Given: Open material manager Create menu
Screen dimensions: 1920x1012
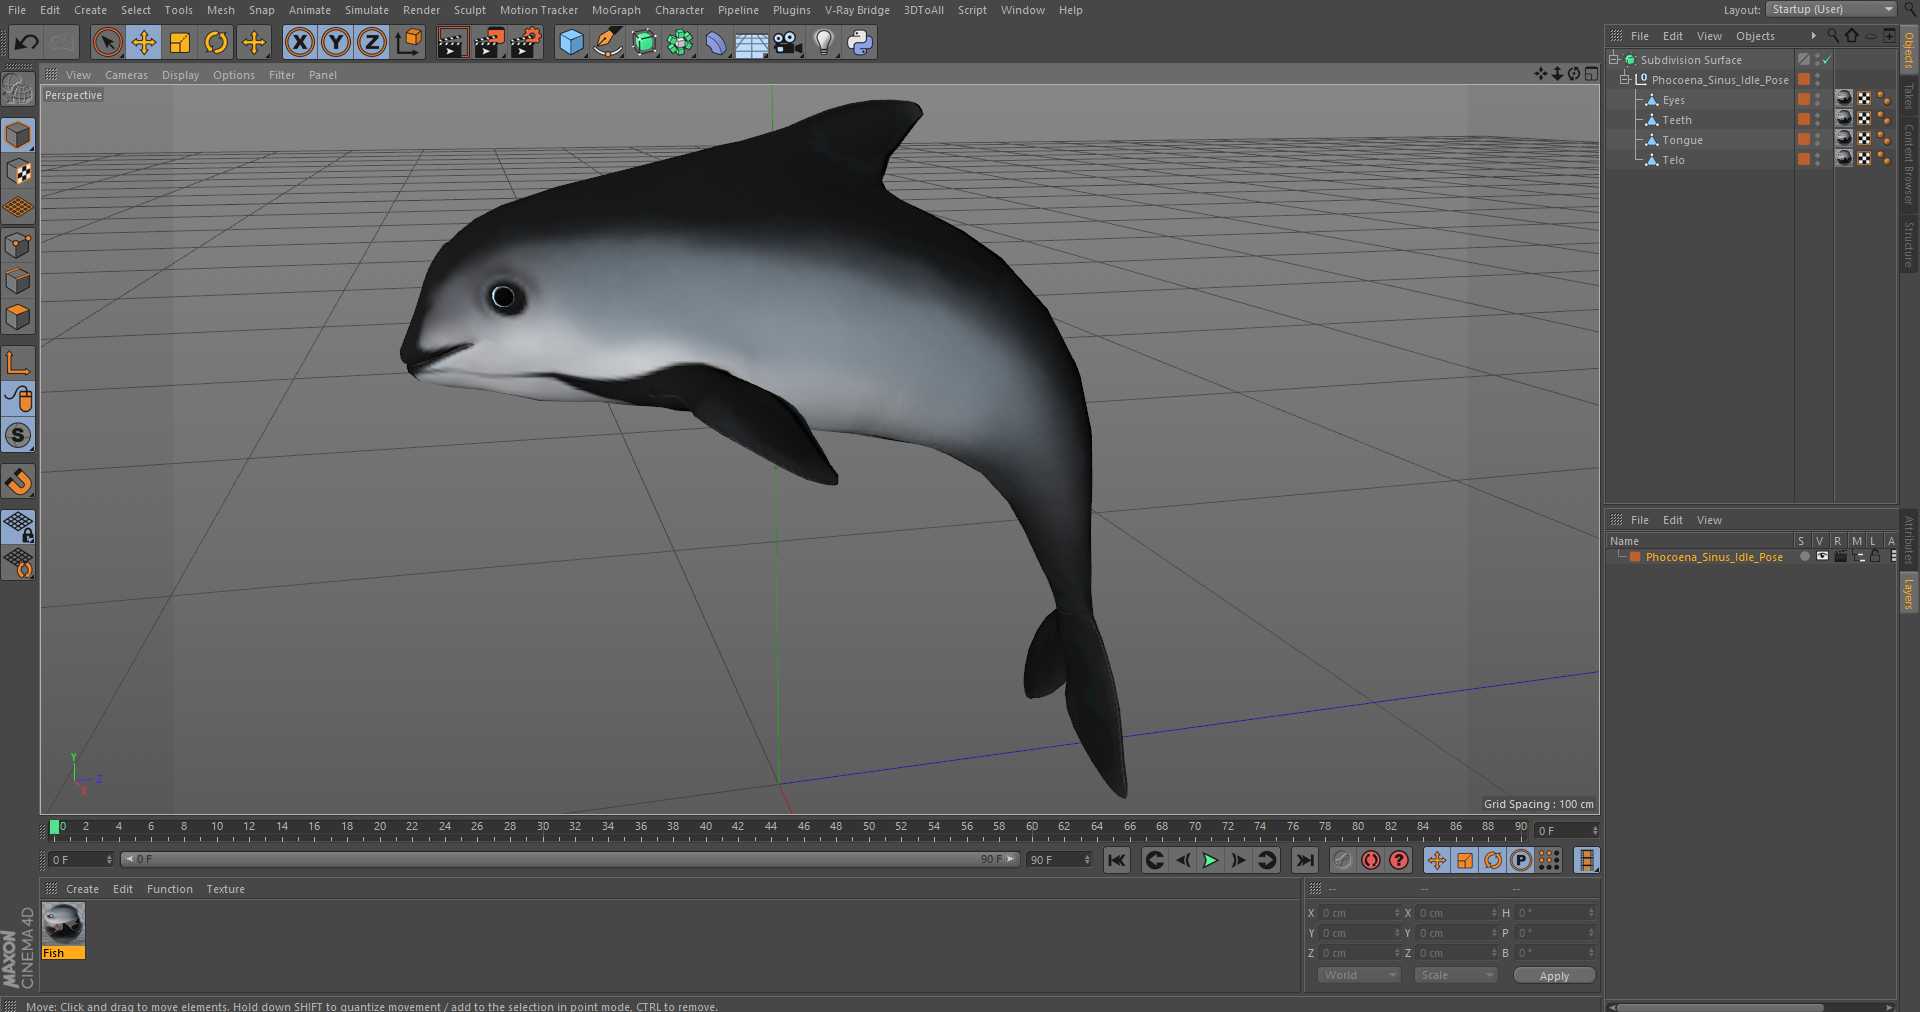Looking at the screenshot, I should coord(82,889).
